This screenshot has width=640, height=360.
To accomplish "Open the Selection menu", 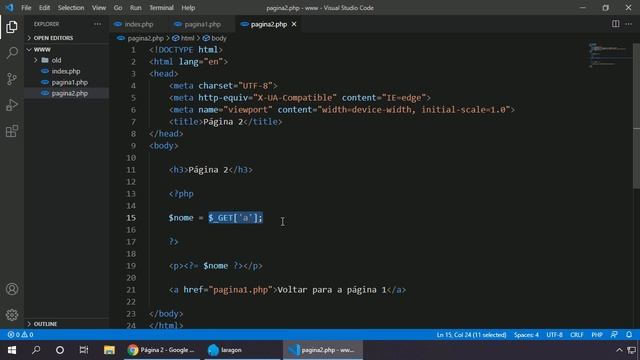I will tap(71, 8).
